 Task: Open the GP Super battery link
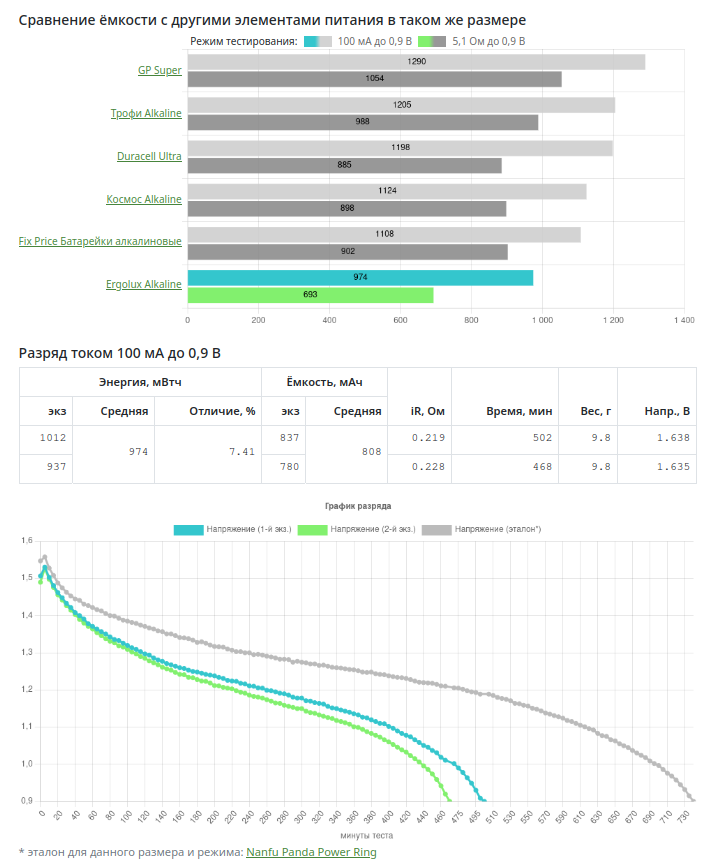pos(160,70)
